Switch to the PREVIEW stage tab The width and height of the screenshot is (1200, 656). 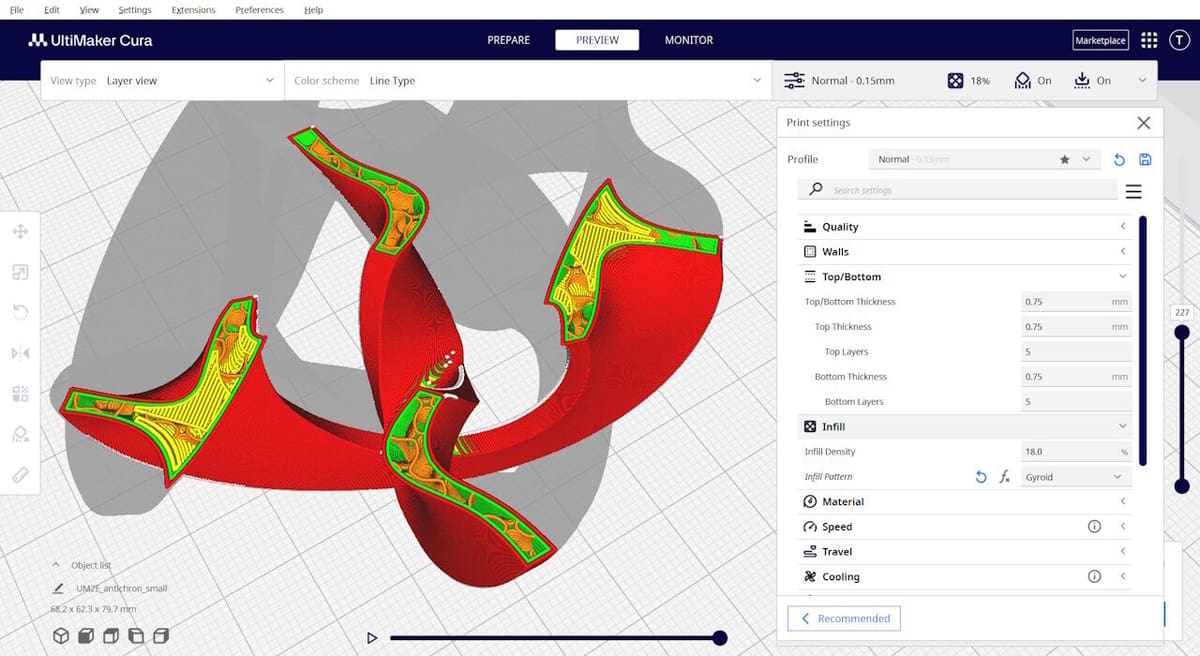coord(598,40)
